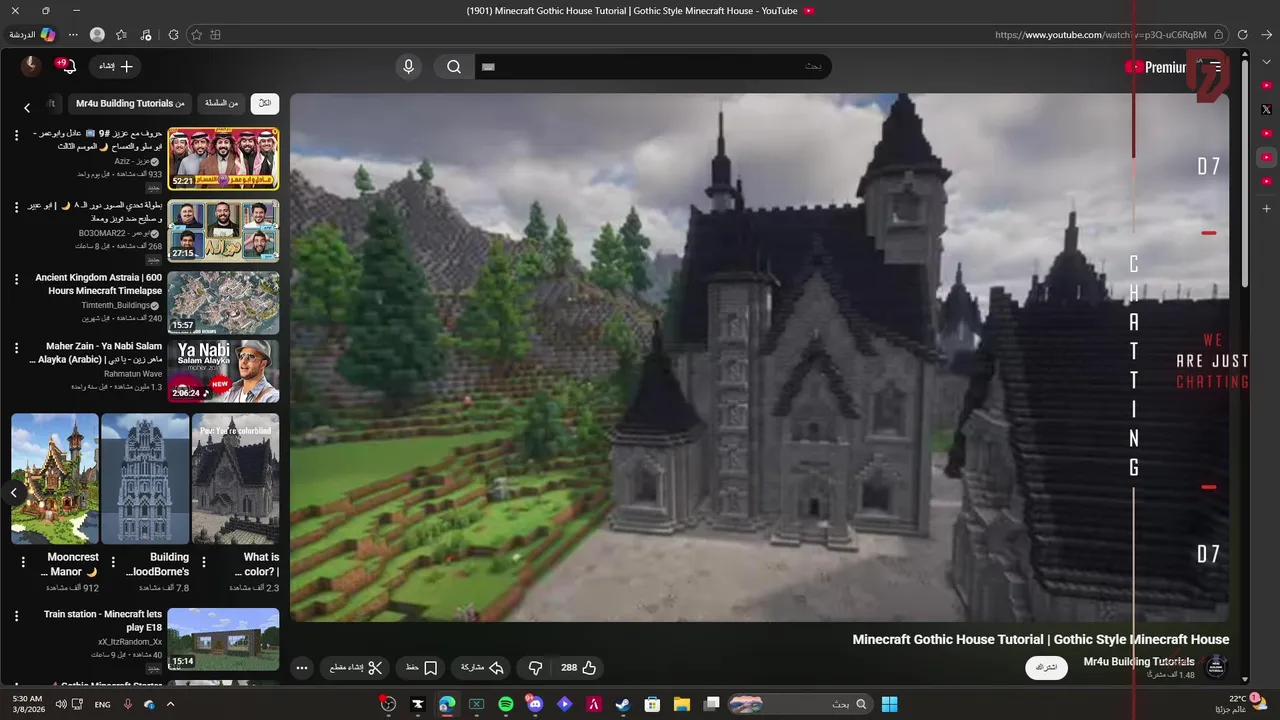Open the YouTube account avatar menu
1280x720 pixels.
pyautogui.click(x=31, y=66)
